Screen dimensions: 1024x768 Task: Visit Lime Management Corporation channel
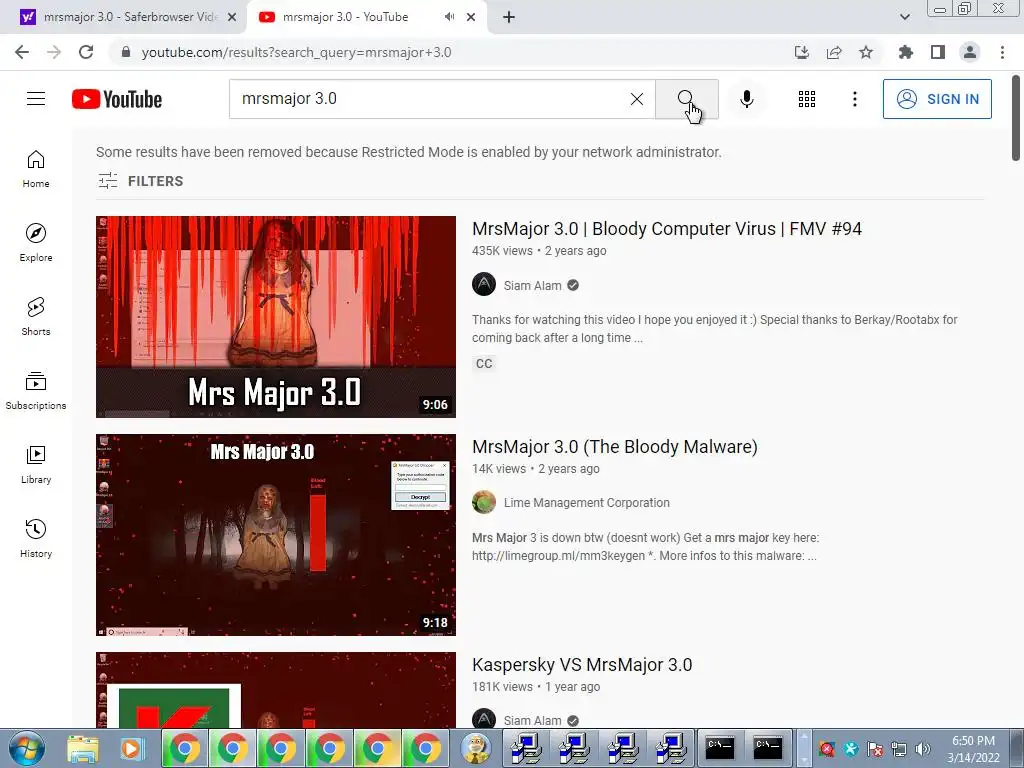tap(586, 503)
